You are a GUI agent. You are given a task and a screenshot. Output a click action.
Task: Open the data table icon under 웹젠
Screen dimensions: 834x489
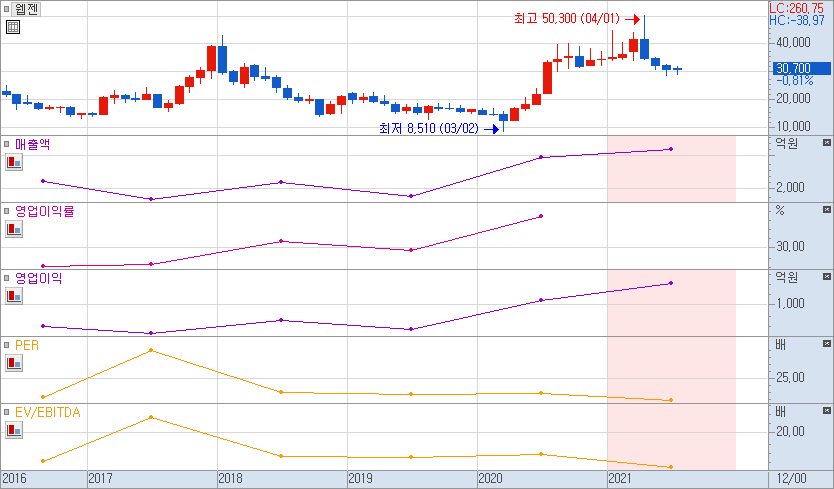pyautogui.click(x=13, y=27)
